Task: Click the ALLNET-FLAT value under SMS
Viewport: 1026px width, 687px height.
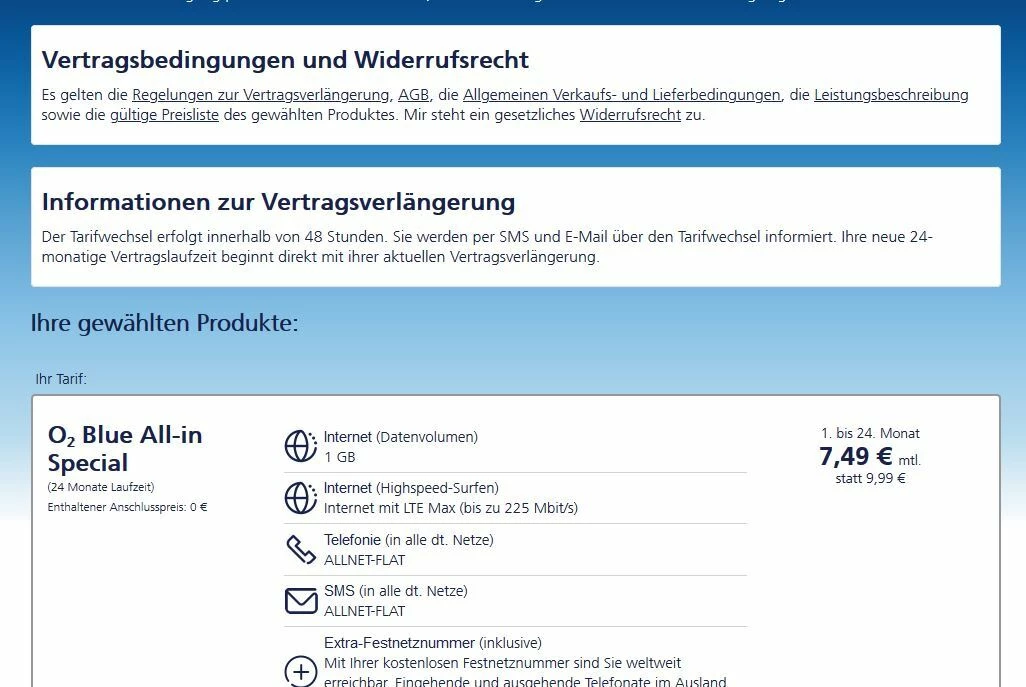Action: (x=364, y=612)
